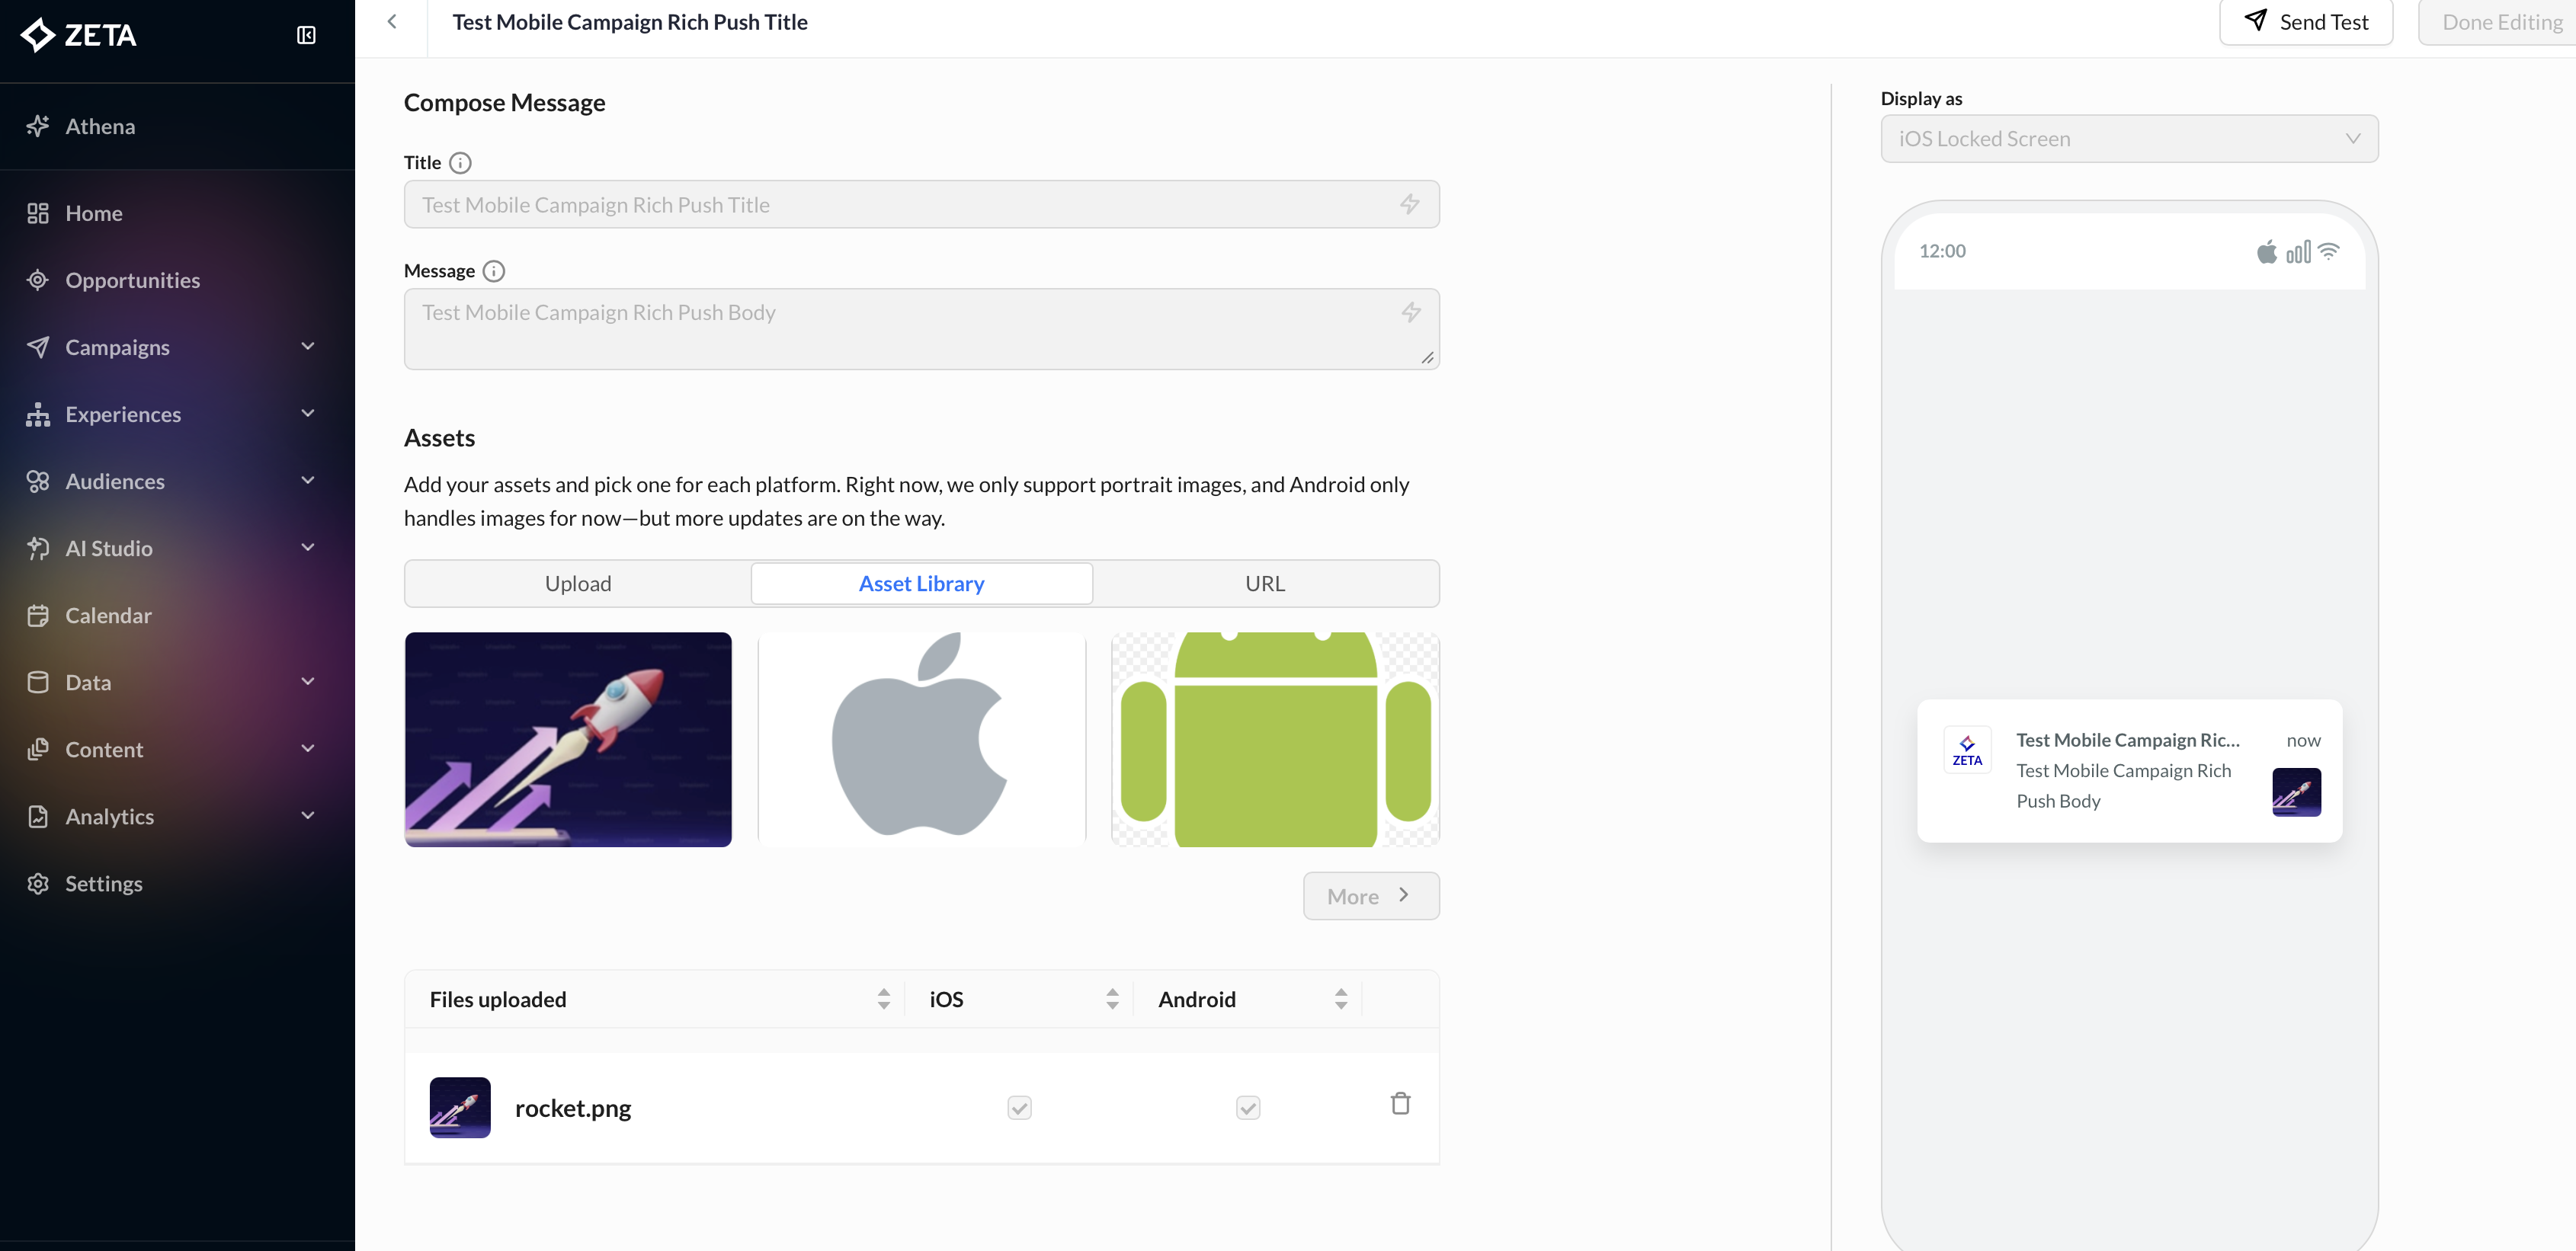Viewport: 2576px width, 1251px height.
Task: Click the info icon next to Title
Action: point(460,163)
